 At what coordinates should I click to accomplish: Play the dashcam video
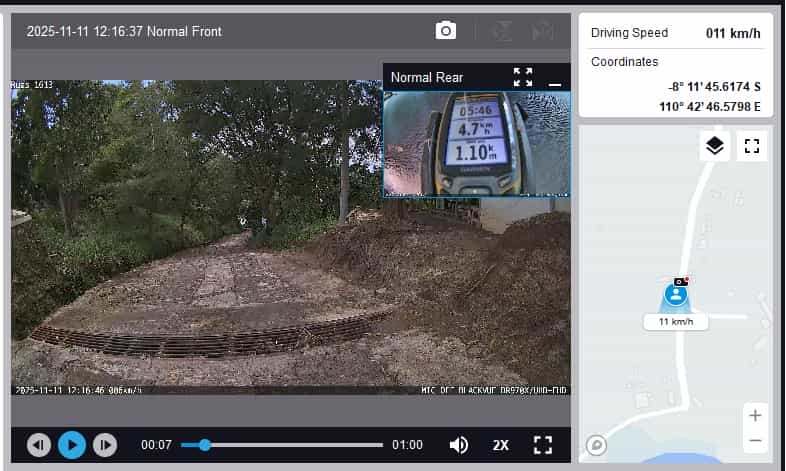(x=72, y=445)
